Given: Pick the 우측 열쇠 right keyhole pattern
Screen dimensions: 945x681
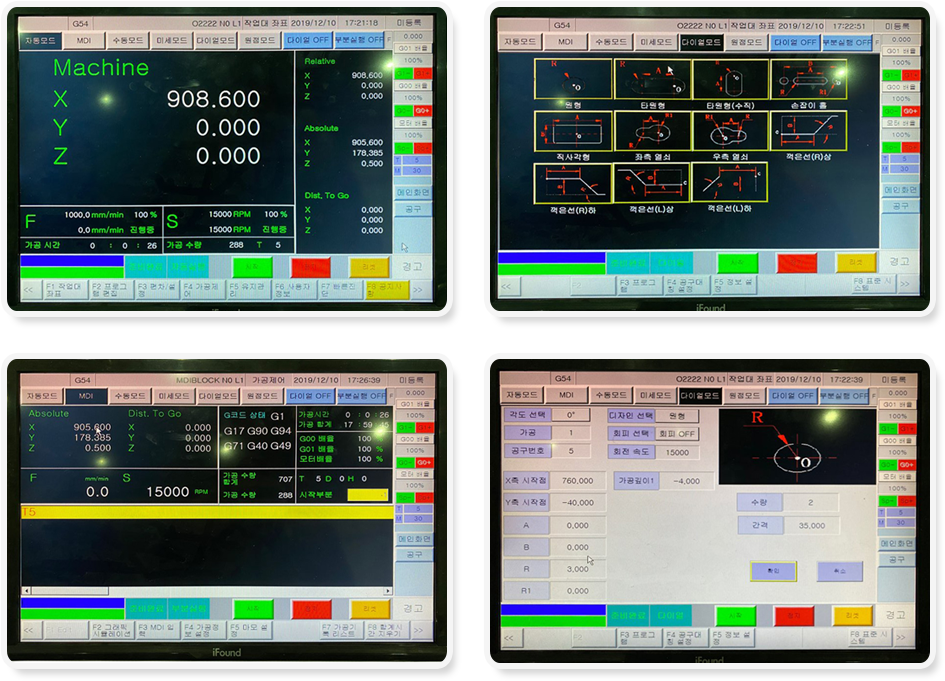Looking at the screenshot, I should click(730, 131).
